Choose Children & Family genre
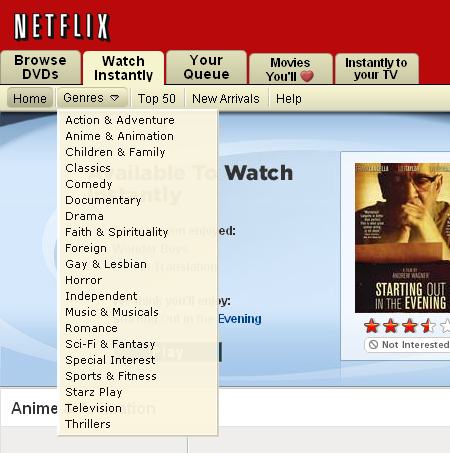The width and height of the screenshot is (450, 453). tap(115, 152)
